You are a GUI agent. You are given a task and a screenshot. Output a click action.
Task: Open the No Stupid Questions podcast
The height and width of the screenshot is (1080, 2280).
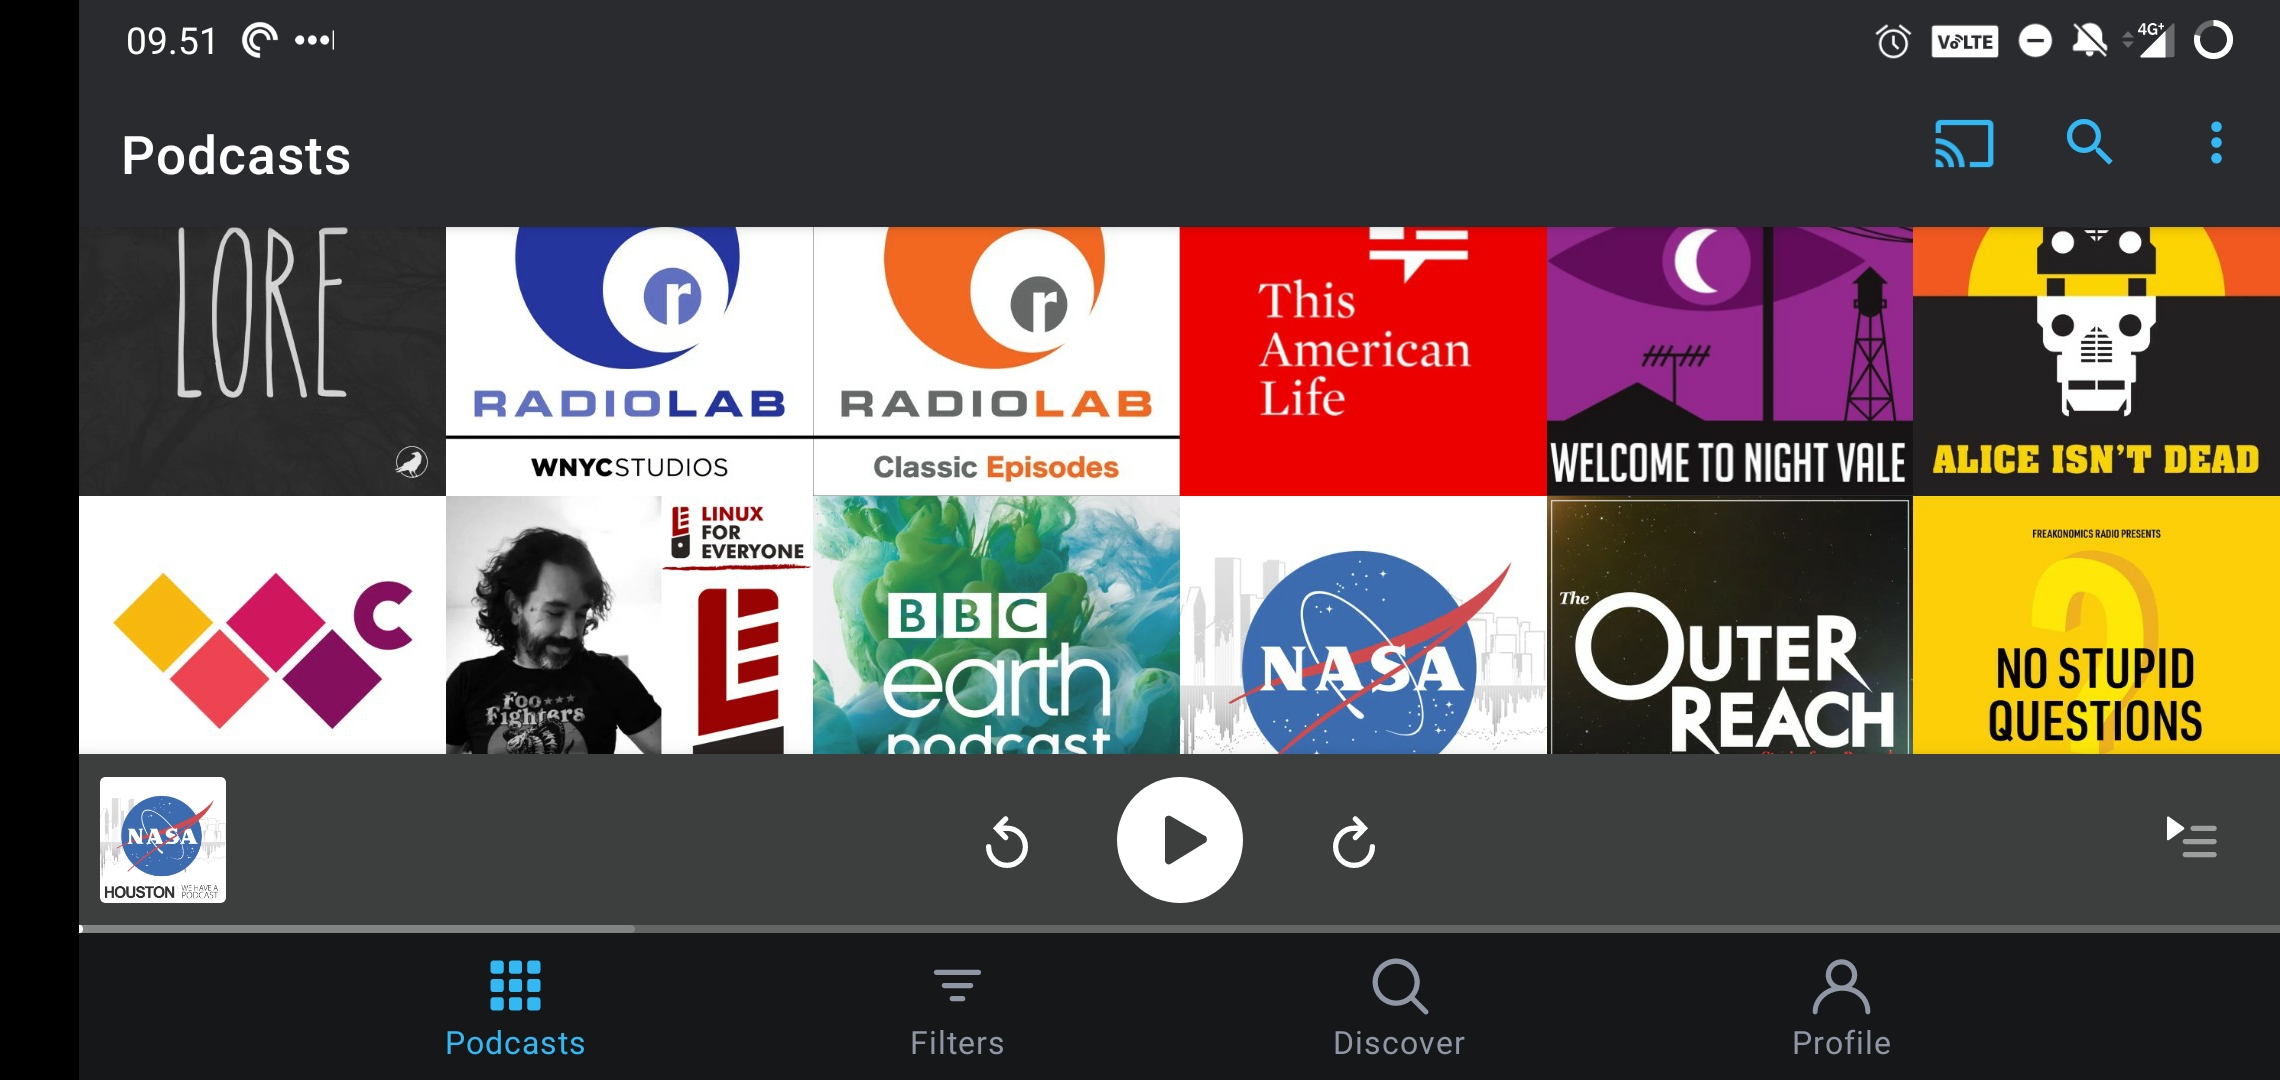2096,625
